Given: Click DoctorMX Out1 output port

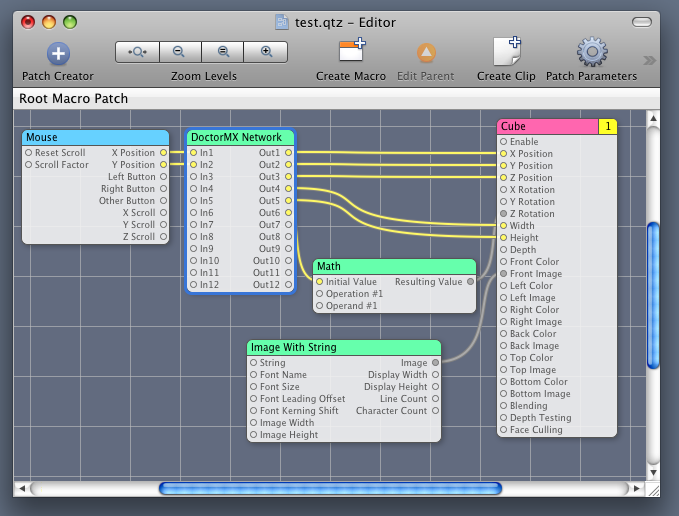Looking at the screenshot, I should [x=288, y=153].
